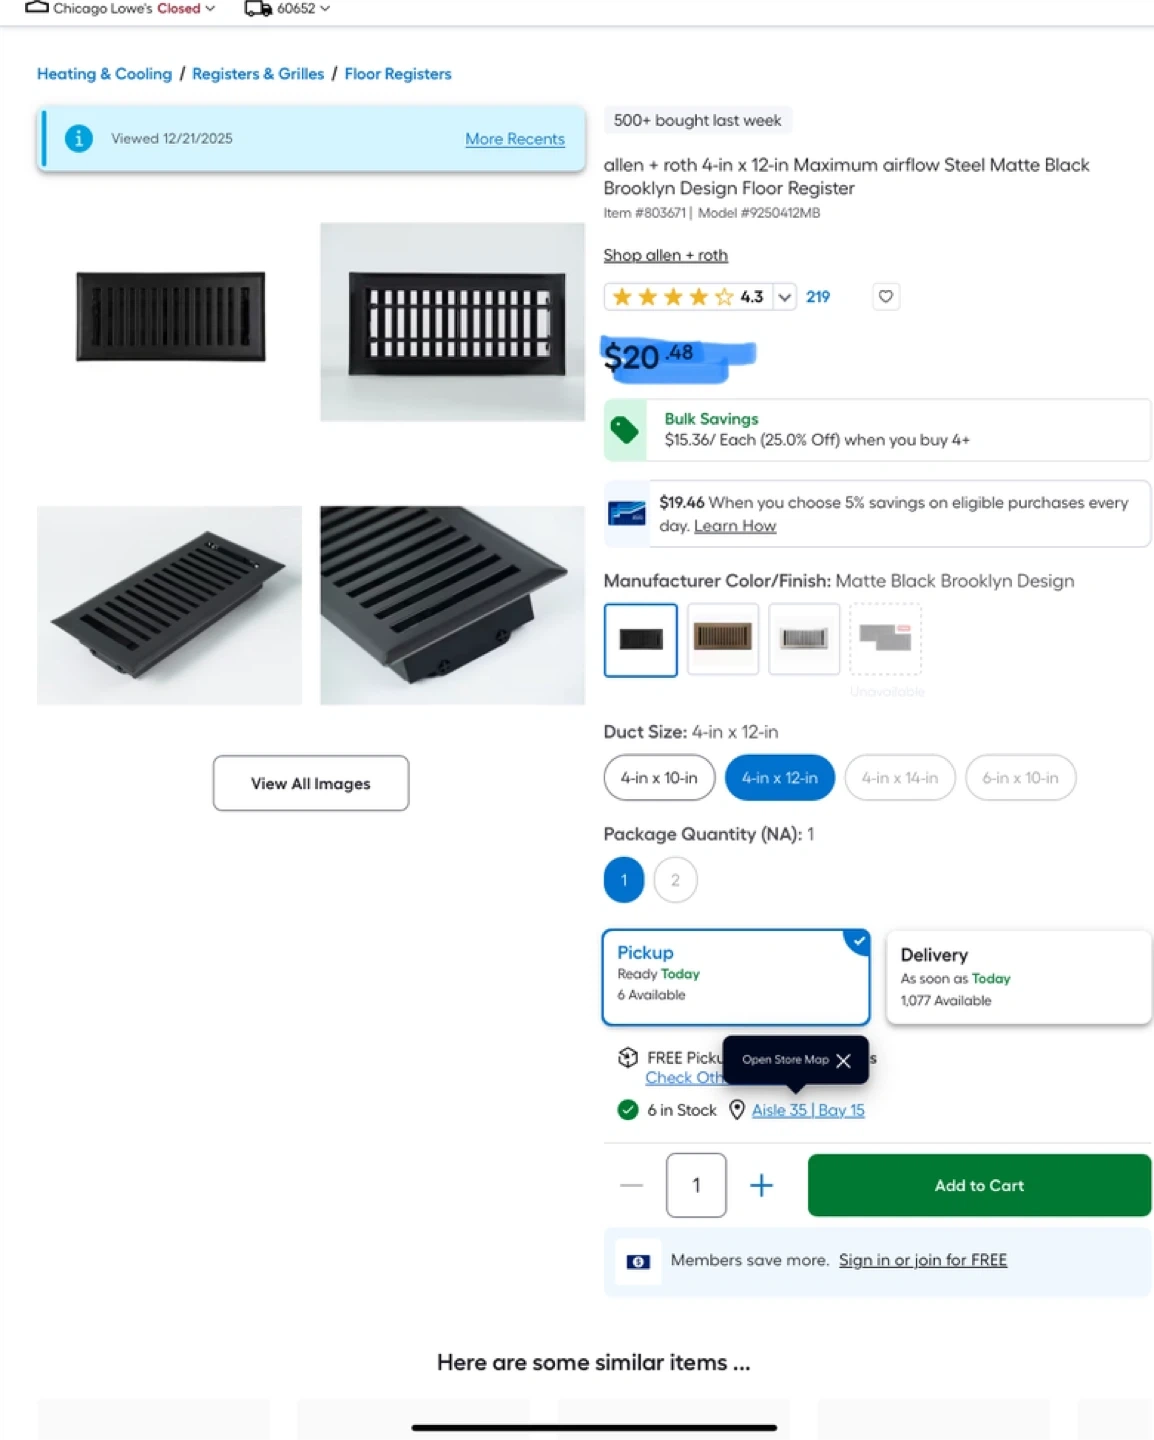Click the info icon in the viewed banner

click(79, 139)
